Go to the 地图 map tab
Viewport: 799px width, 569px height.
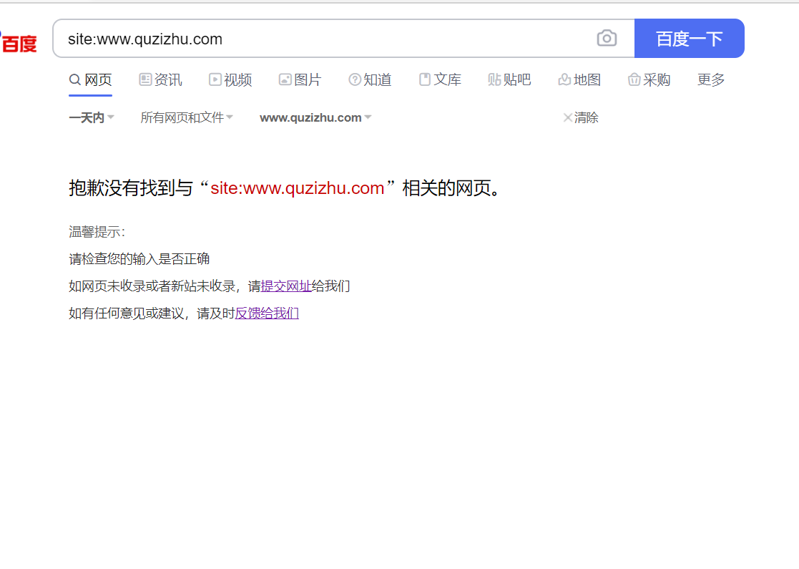579,80
